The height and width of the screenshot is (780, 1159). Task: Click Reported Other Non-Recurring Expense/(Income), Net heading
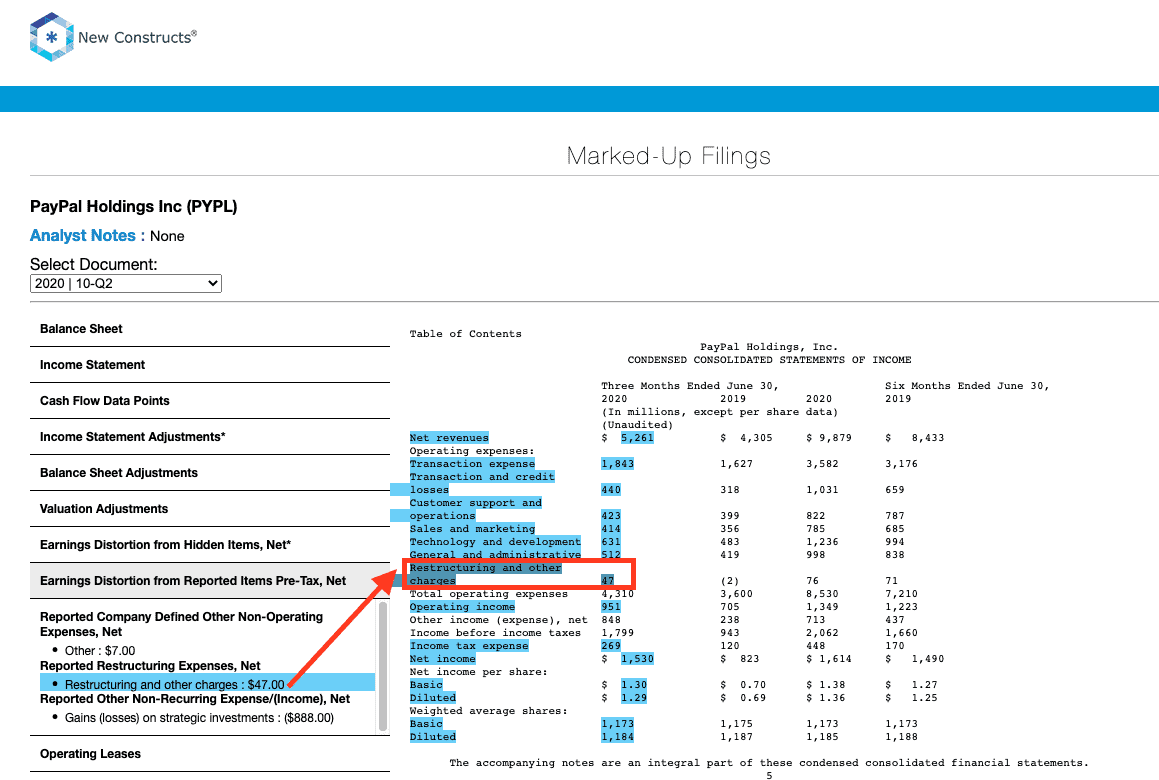(x=195, y=699)
